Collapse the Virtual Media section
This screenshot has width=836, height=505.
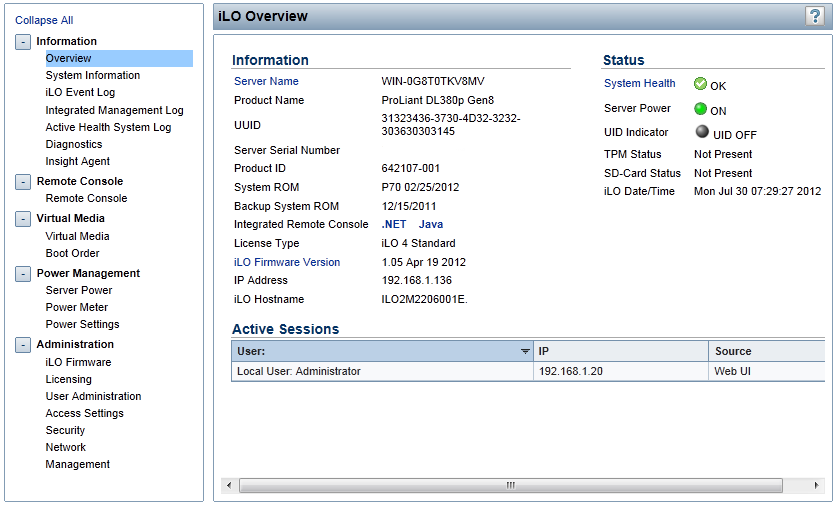point(23,219)
